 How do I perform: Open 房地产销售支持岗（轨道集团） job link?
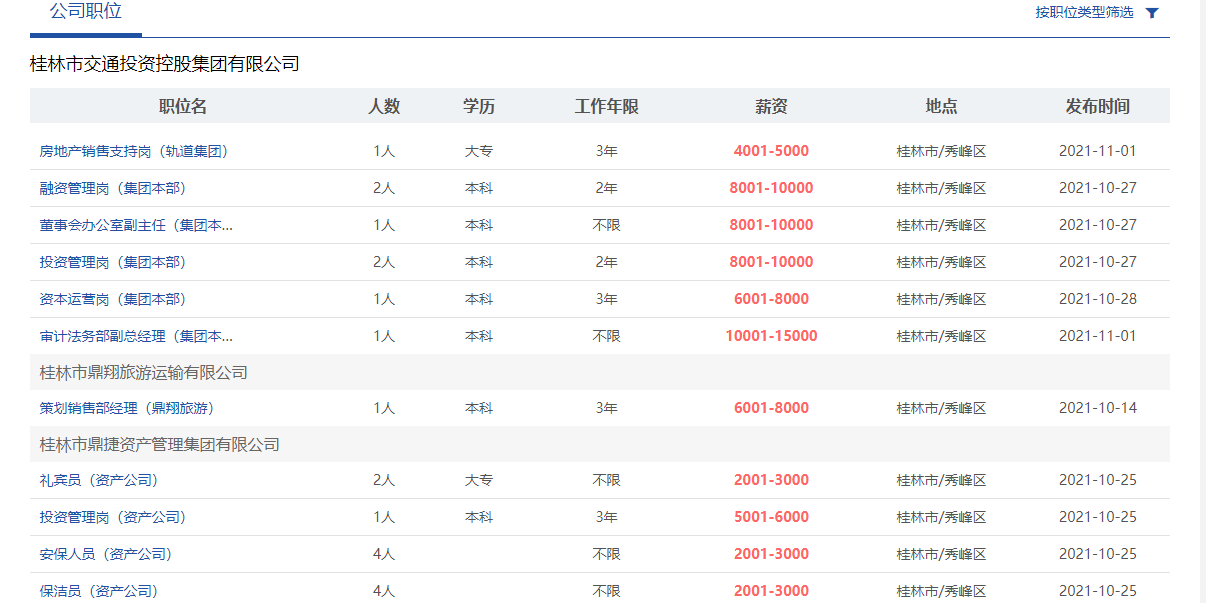(134, 151)
